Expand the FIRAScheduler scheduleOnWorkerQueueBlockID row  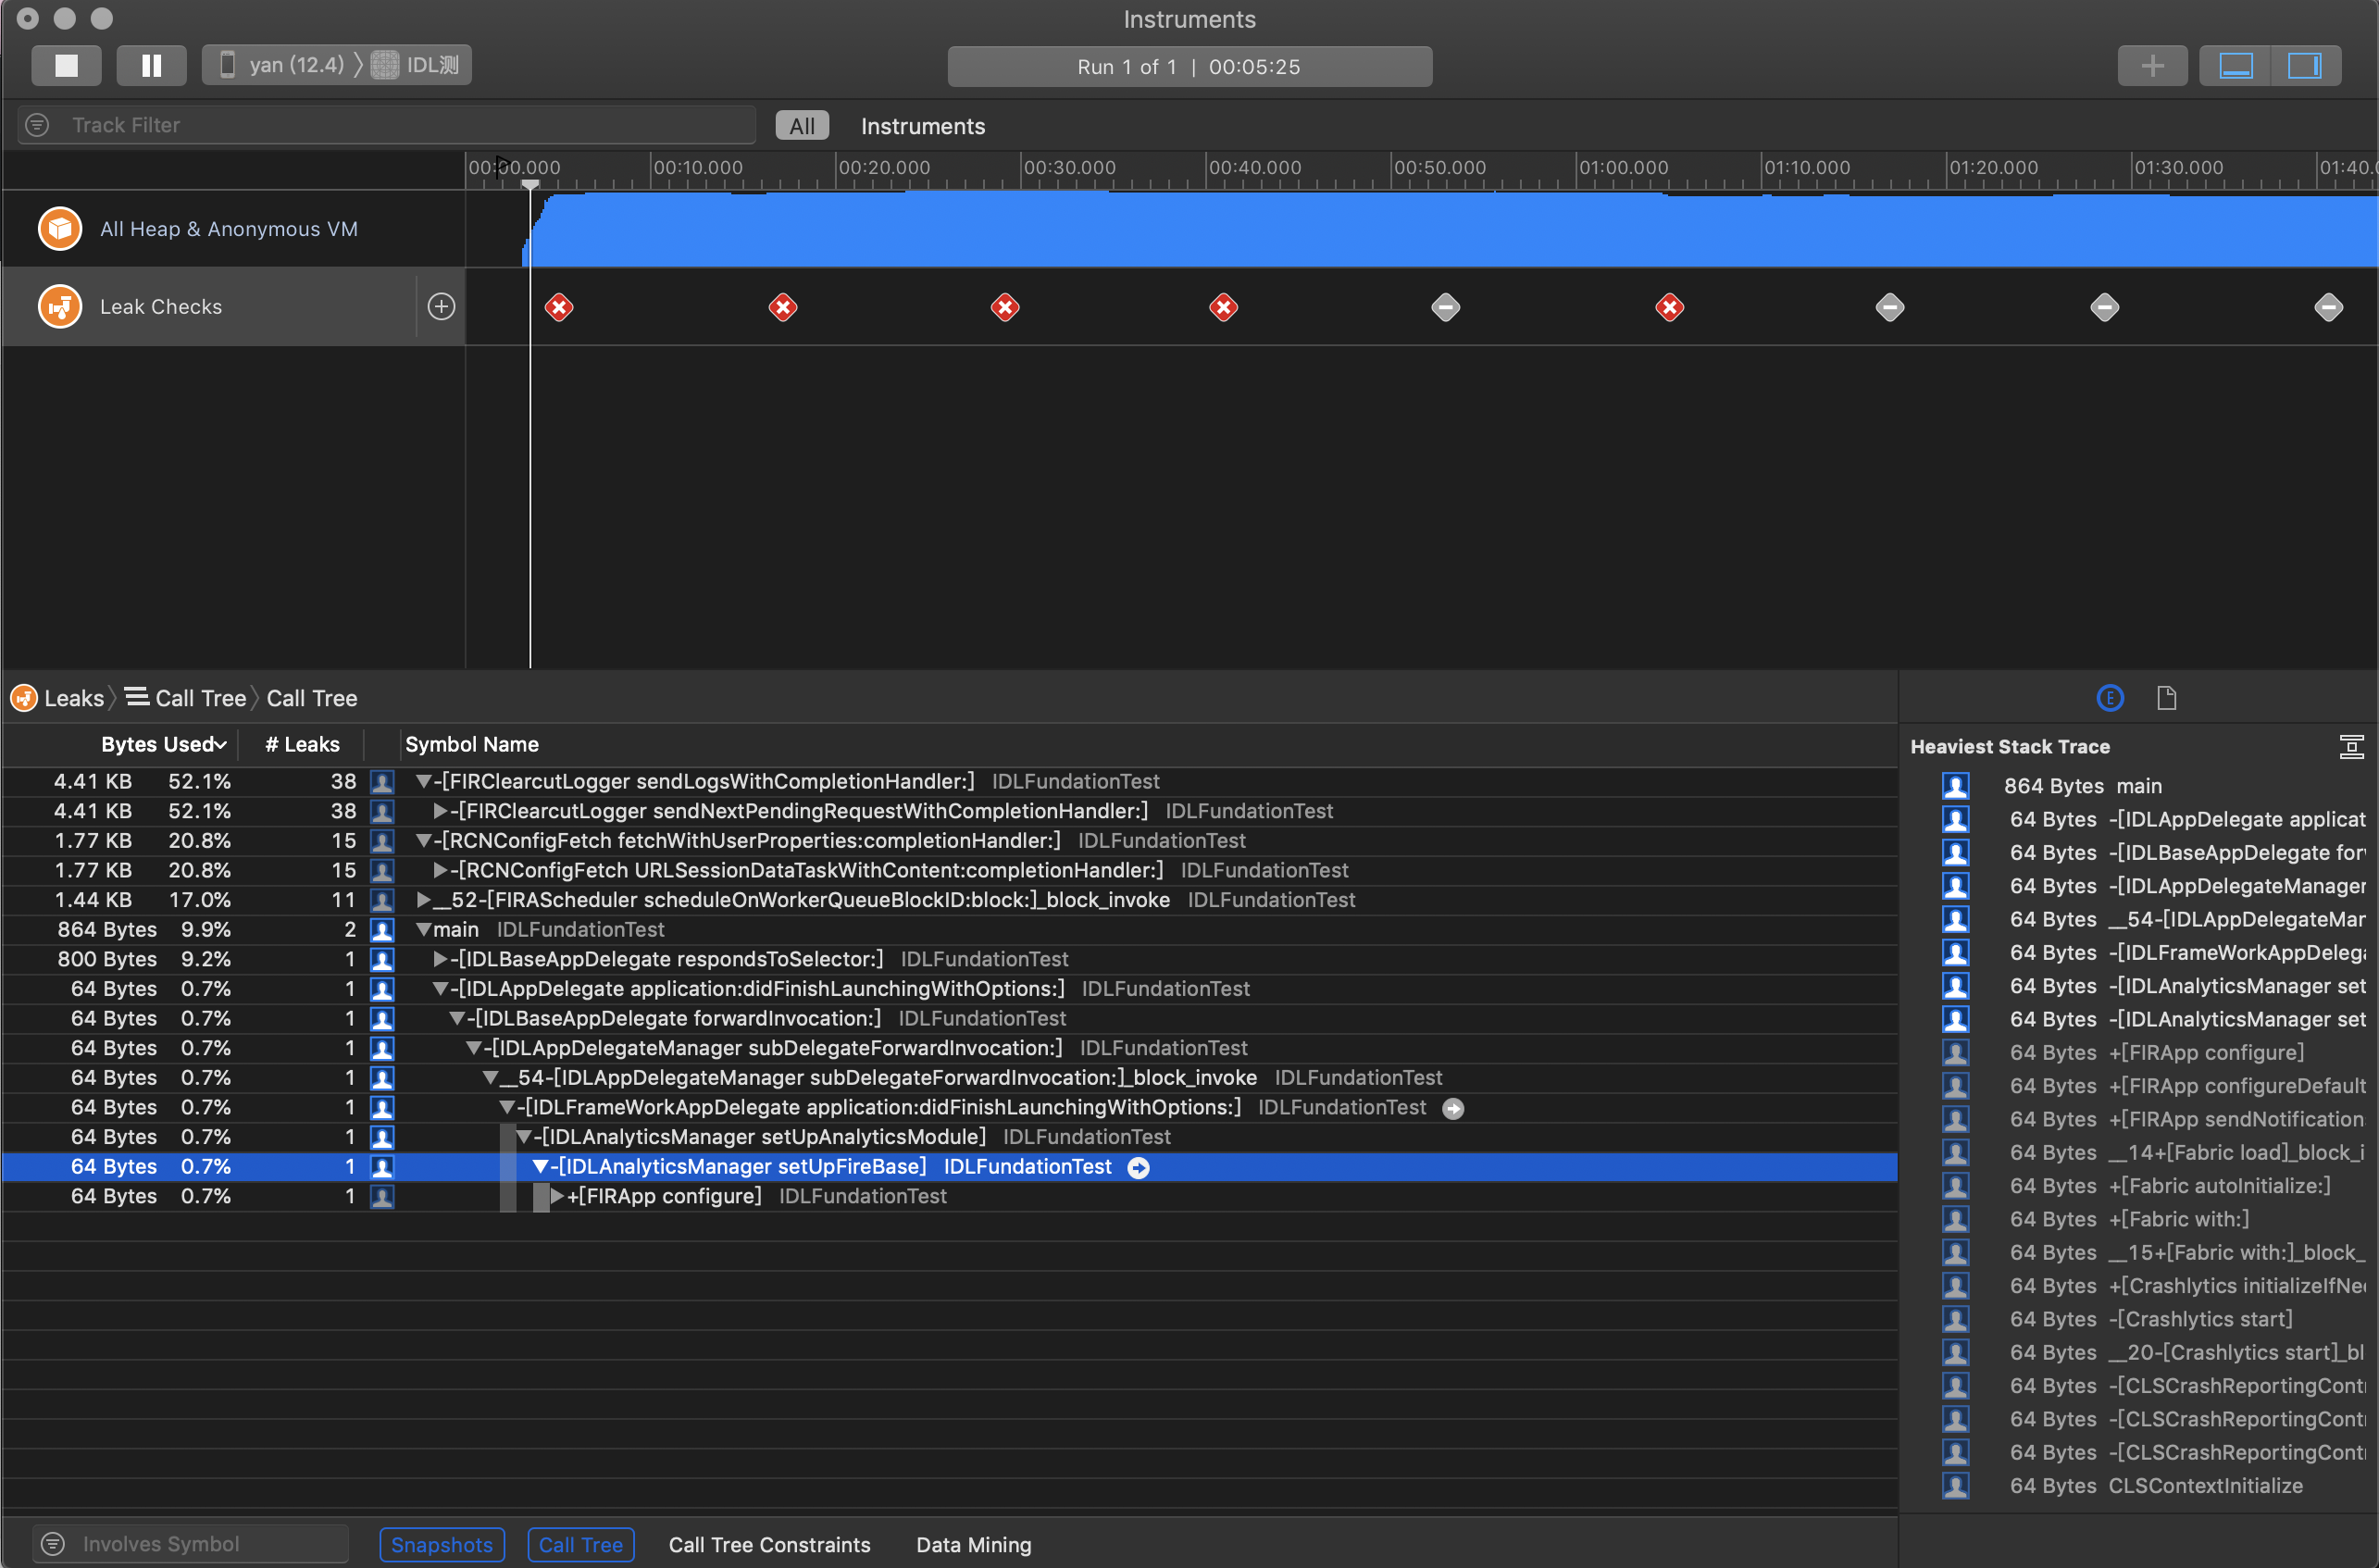[424, 900]
